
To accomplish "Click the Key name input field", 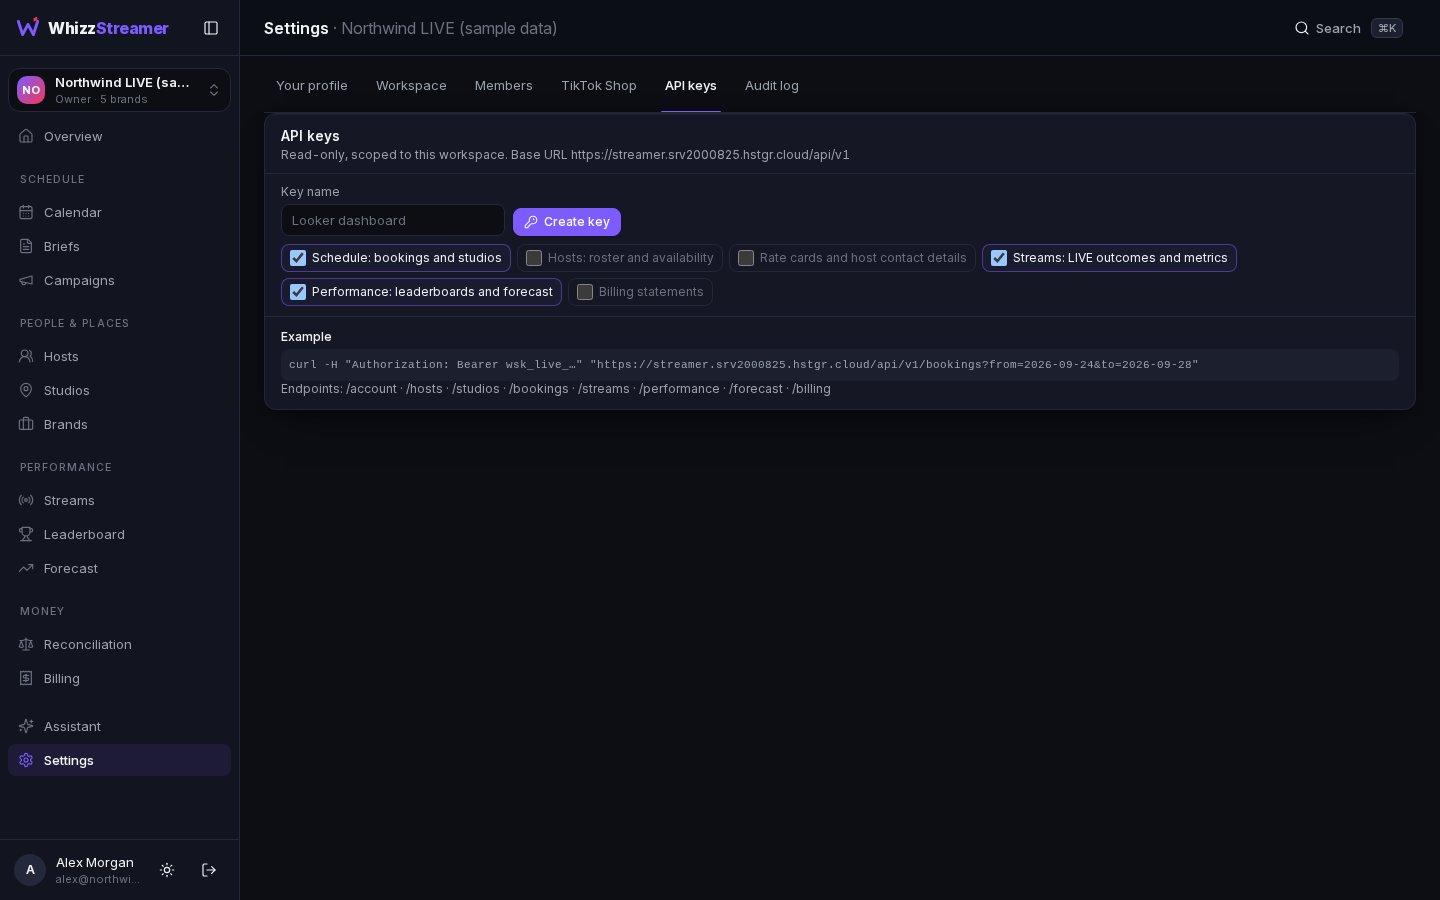I will (393, 220).
